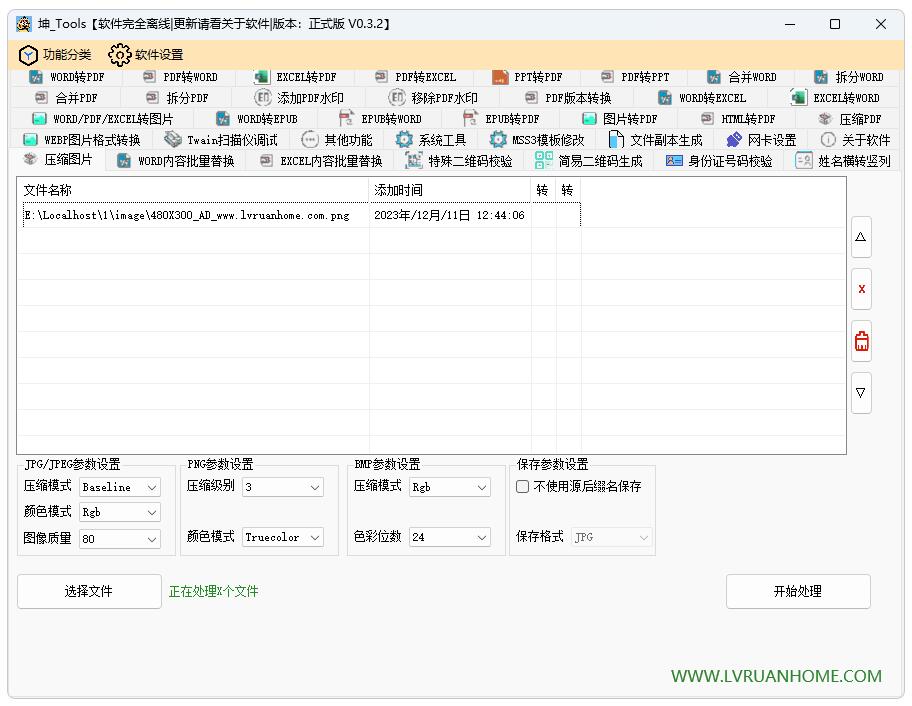Click the 添加时间 column header

449,190
